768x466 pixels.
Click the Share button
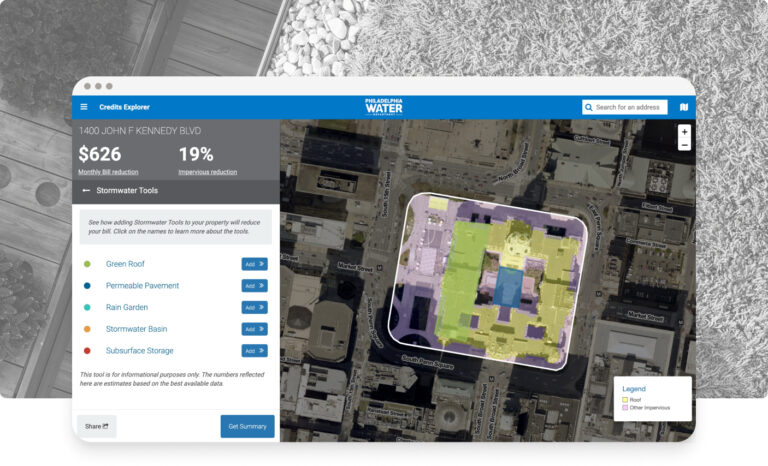point(96,426)
